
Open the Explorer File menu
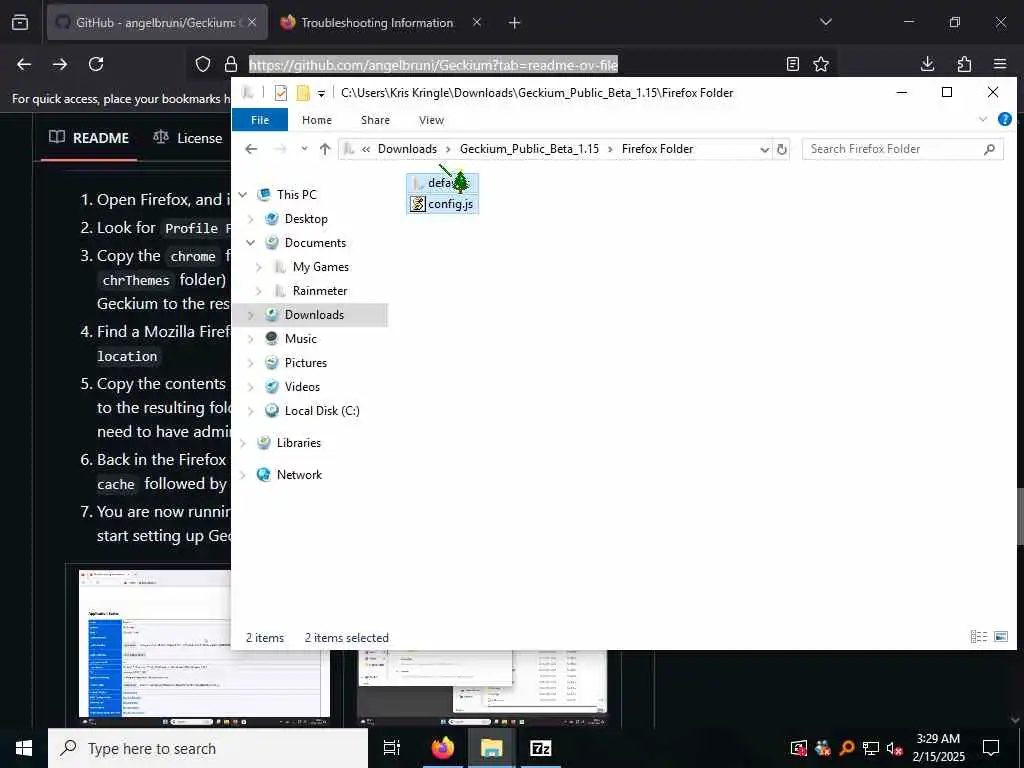(x=260, y=120)
